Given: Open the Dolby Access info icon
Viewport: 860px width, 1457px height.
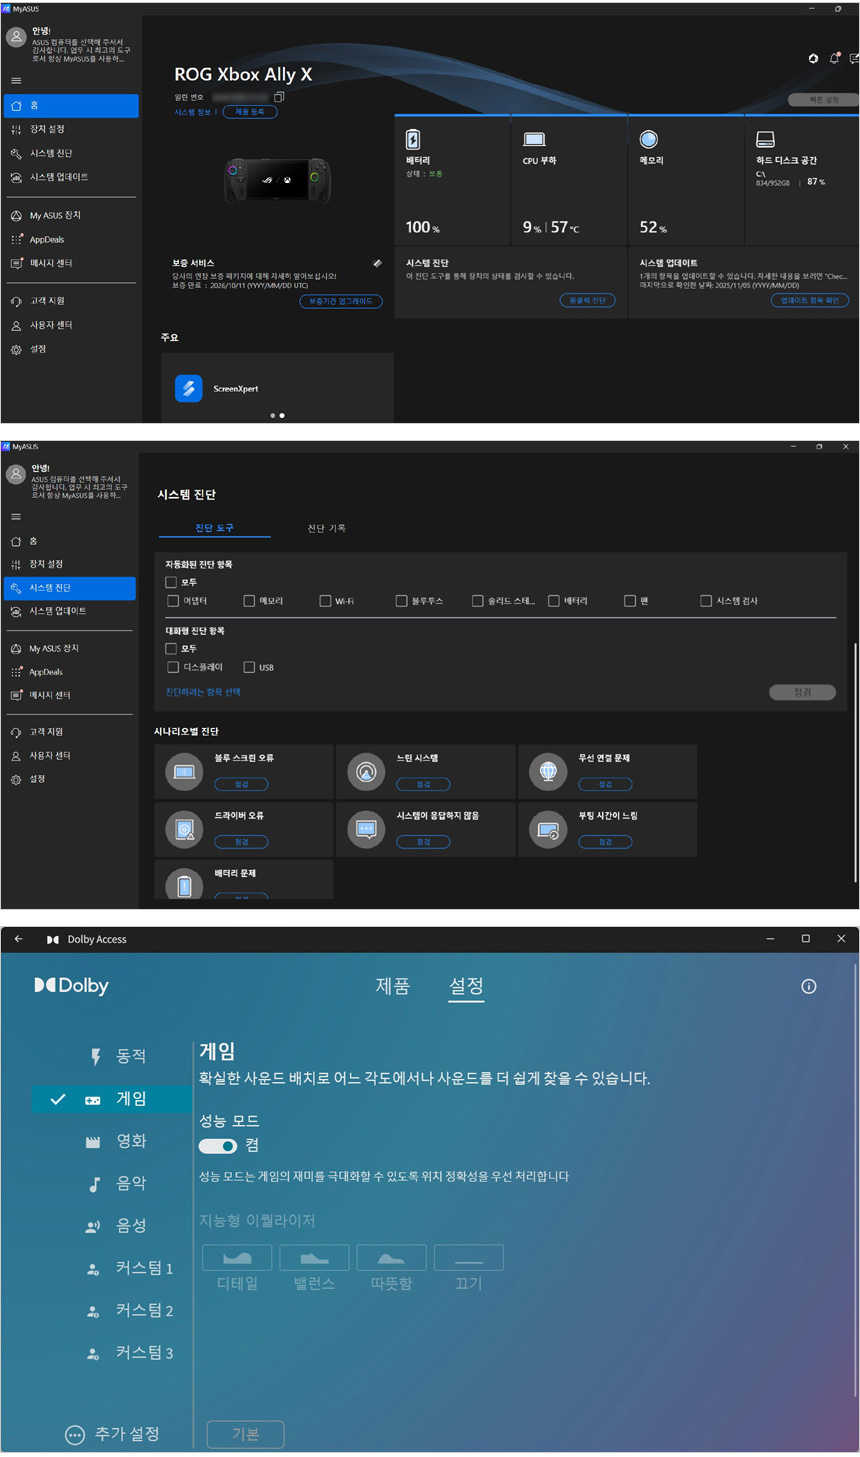Looking at the screenshot, I should point(809,986).
